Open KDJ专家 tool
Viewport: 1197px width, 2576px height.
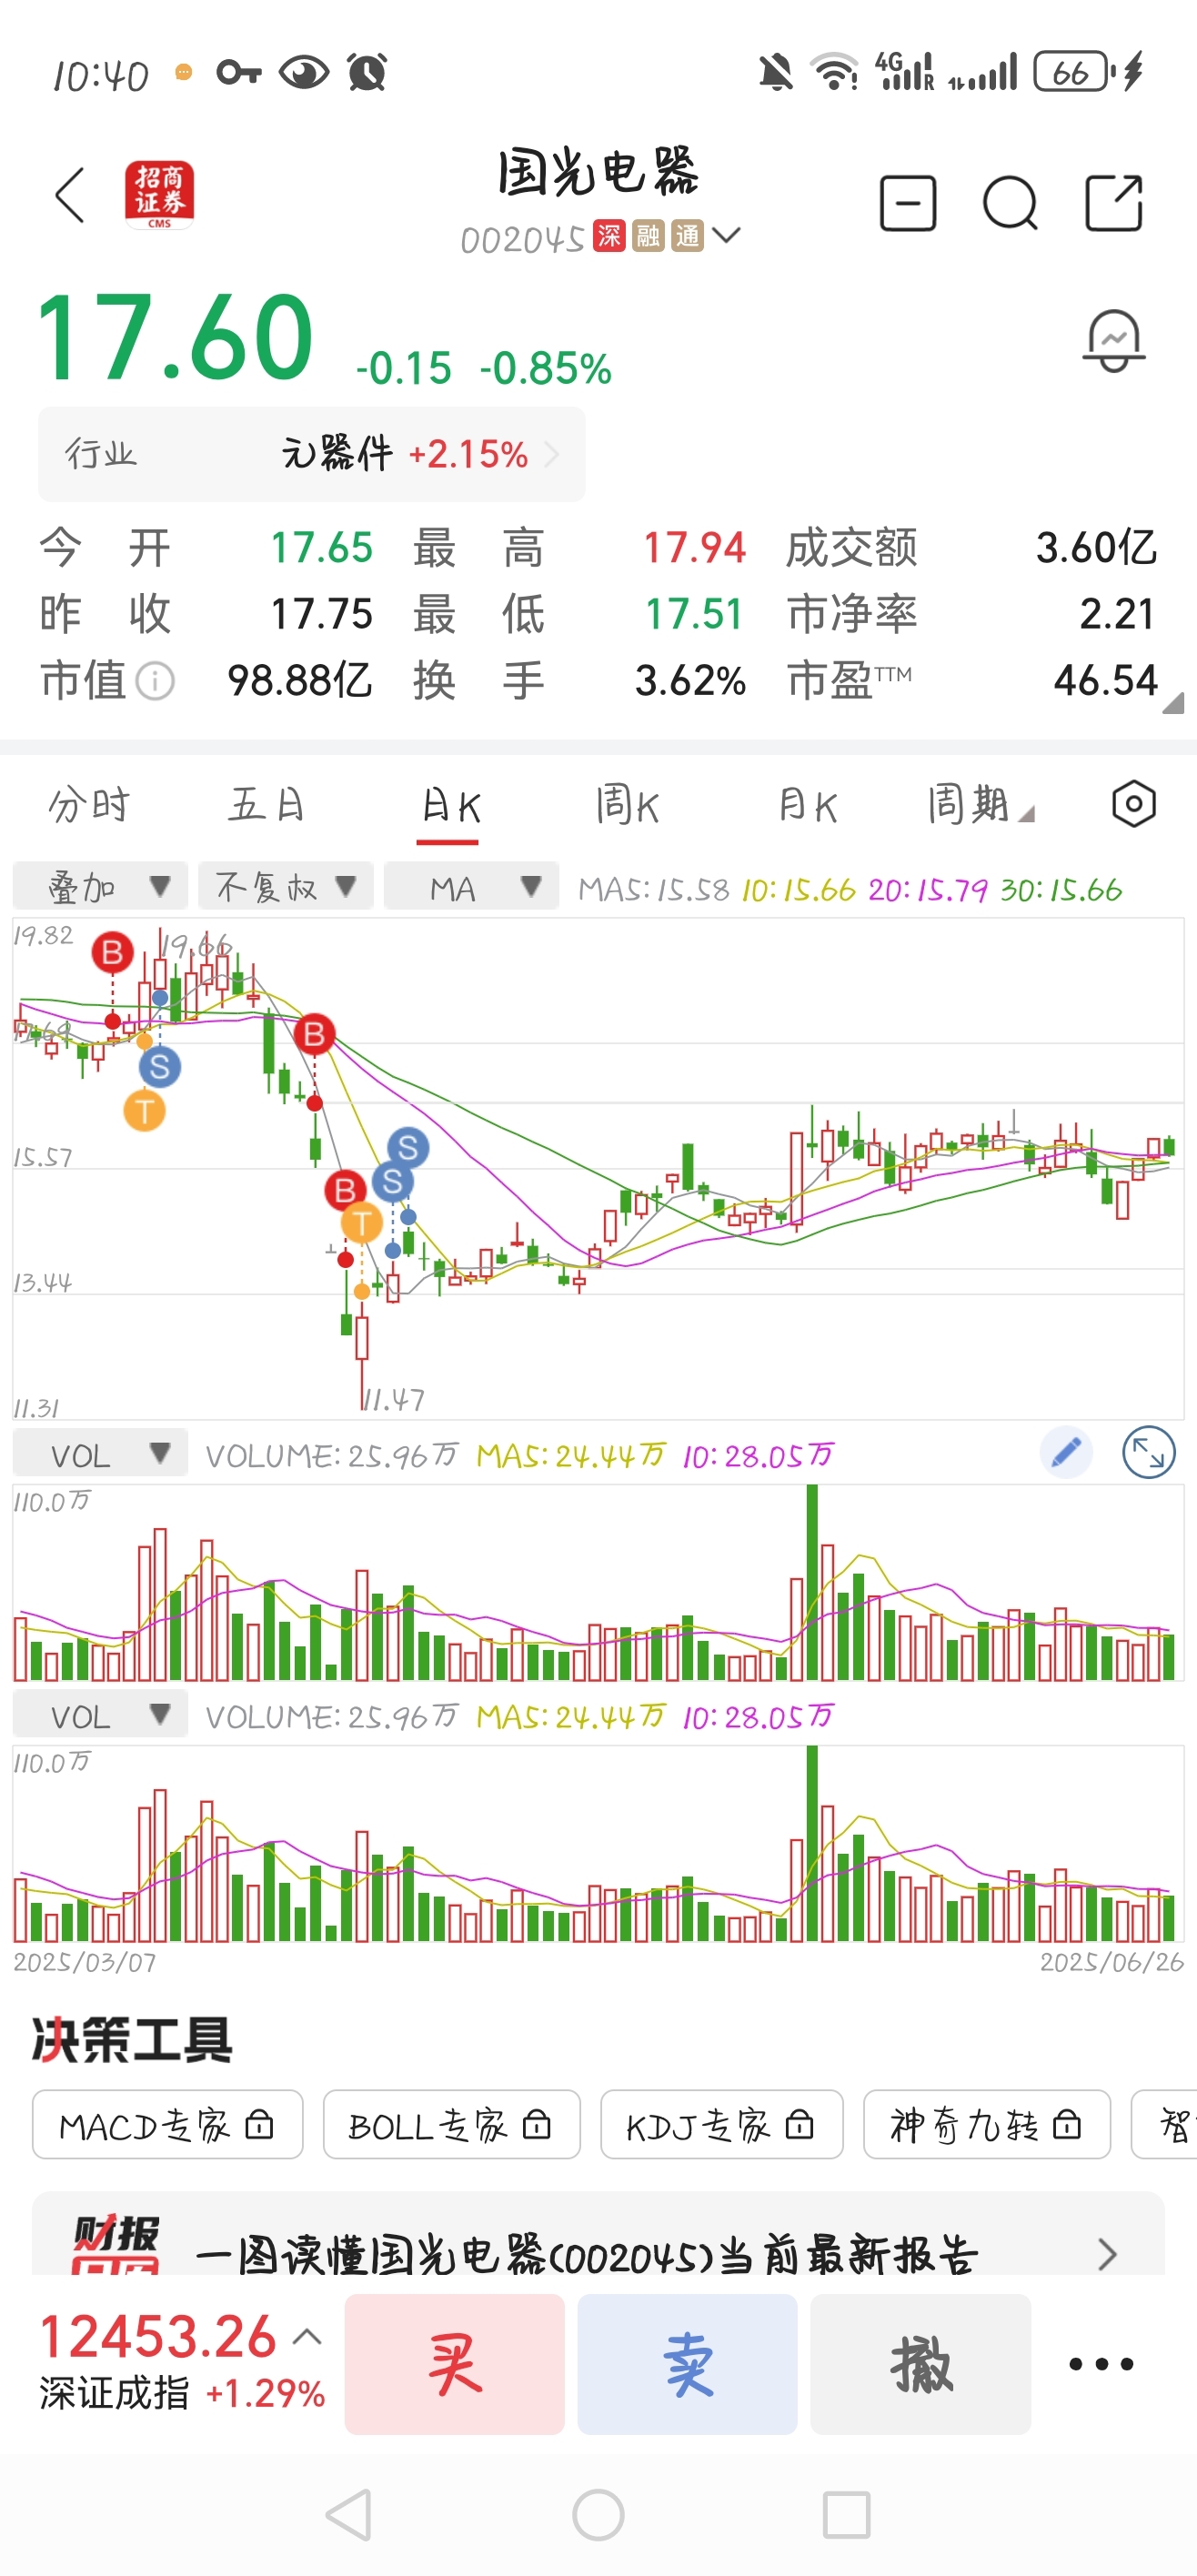tap(722, 2125)
